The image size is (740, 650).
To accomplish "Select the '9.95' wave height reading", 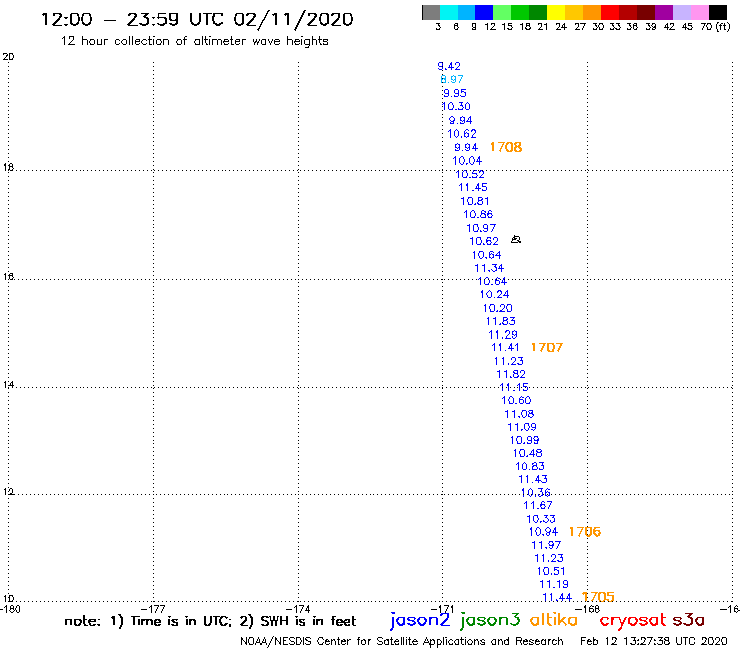I will [x=455, y=93].
